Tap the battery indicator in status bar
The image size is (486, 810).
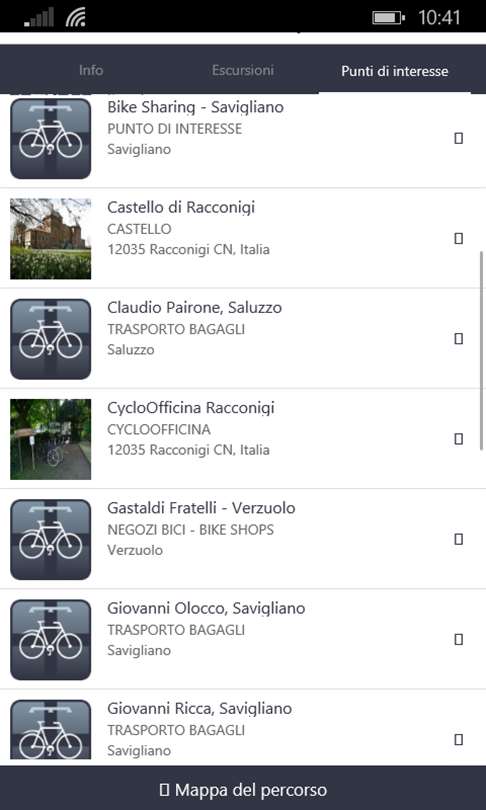pyautogui.click(x=388, y=18)
